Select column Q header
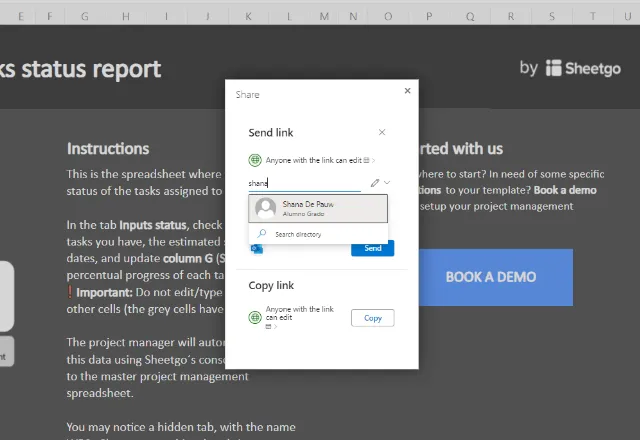The image size is (640, 440). coord(470,16)
